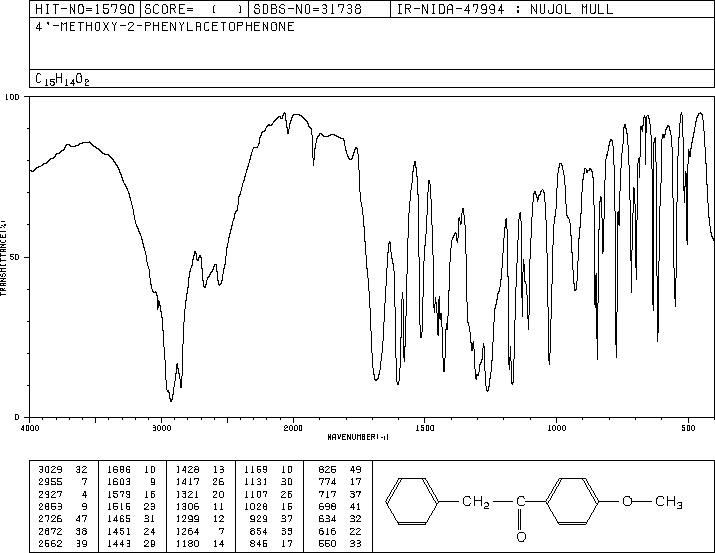The height and width of the screenshot is (553, 715).
Task: Click the carbonyl carbon C in structure
Action: pos(521,501)
